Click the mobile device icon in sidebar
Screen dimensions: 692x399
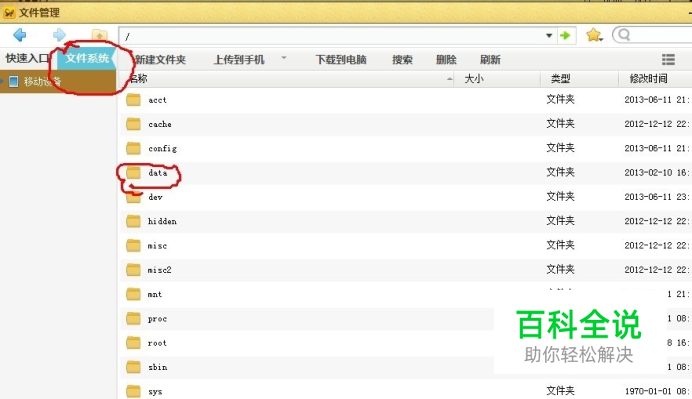[x=14, y=81]
